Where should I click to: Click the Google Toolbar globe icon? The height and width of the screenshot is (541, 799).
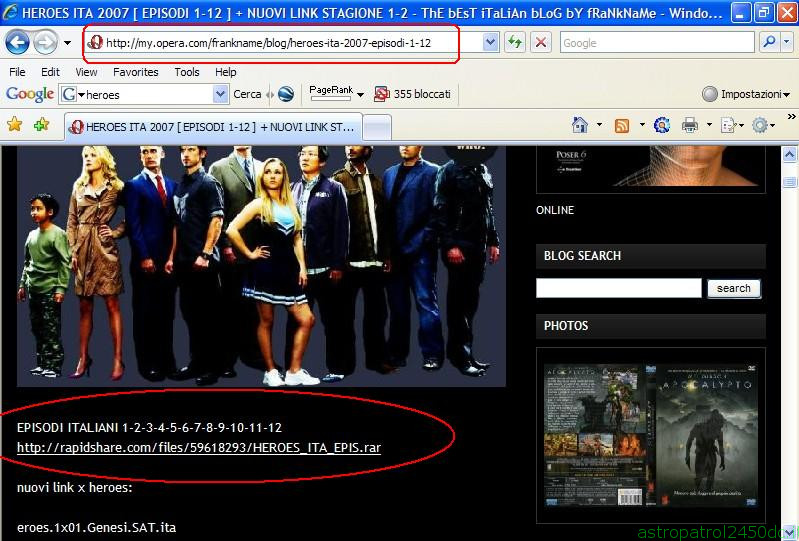coord(286,94)
